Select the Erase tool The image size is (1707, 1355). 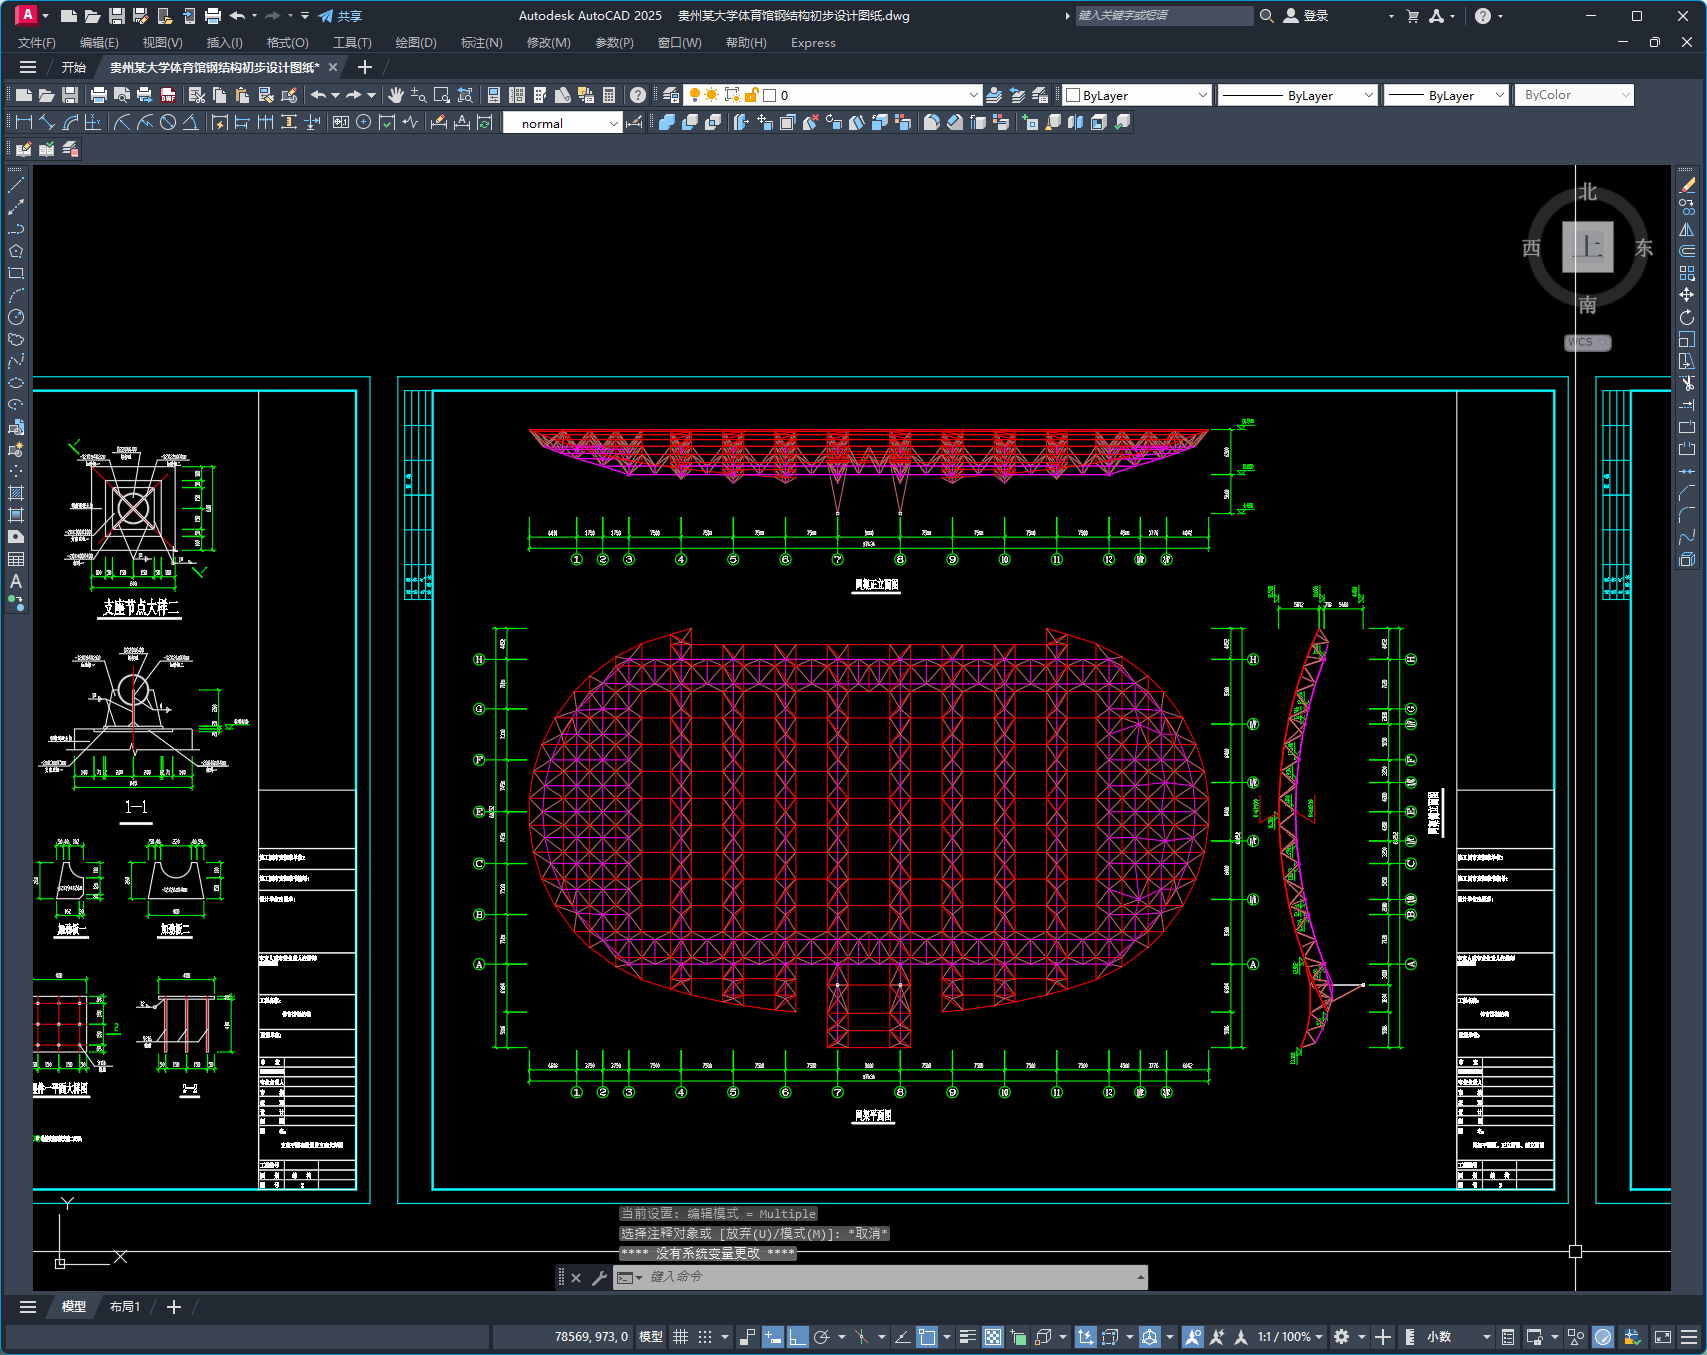(x=1687, y=185)
